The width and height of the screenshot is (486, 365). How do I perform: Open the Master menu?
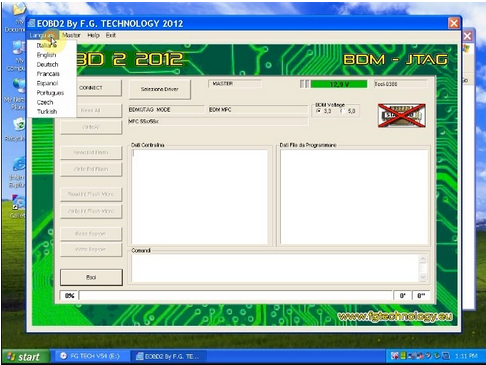(x=71, y=35)
